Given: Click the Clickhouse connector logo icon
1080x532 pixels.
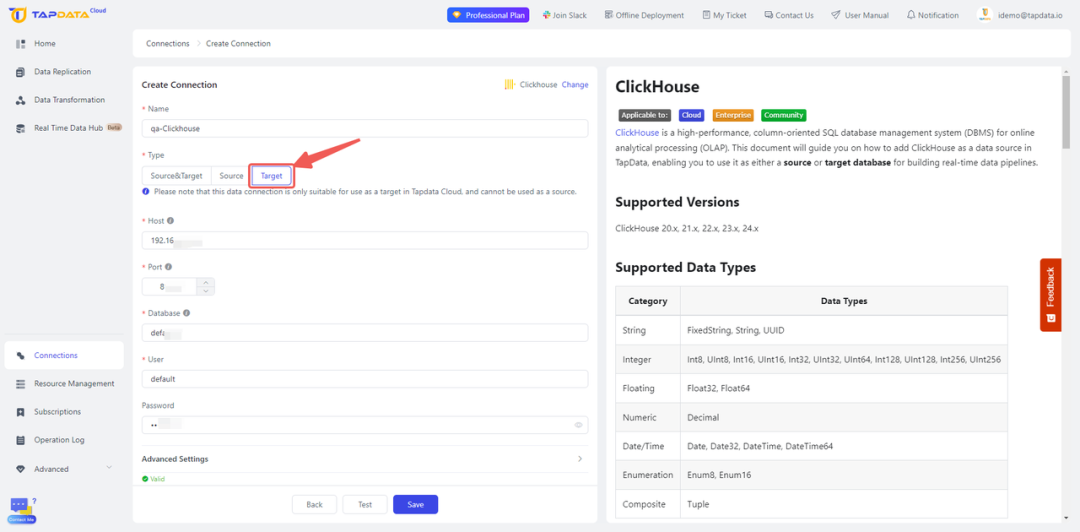Looking at the screenshot, I should (510, 85).
